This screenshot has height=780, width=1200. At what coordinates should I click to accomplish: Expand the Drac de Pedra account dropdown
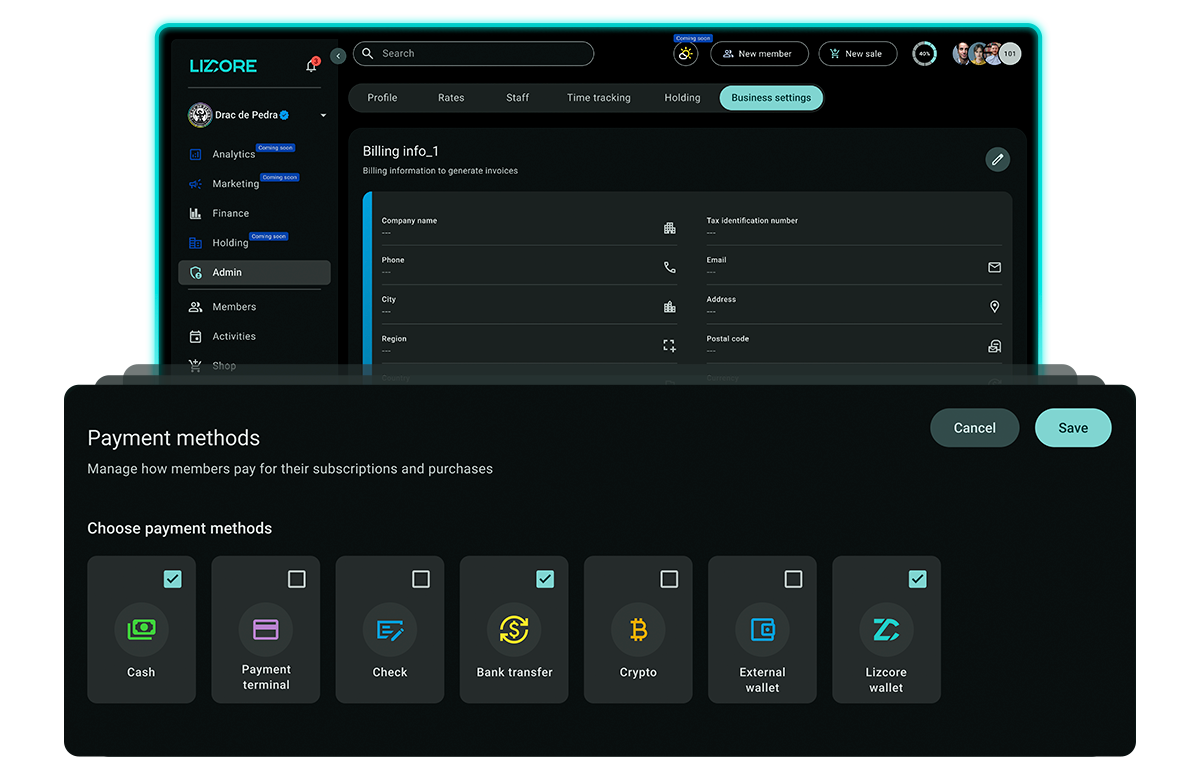(x=323, y=116)
